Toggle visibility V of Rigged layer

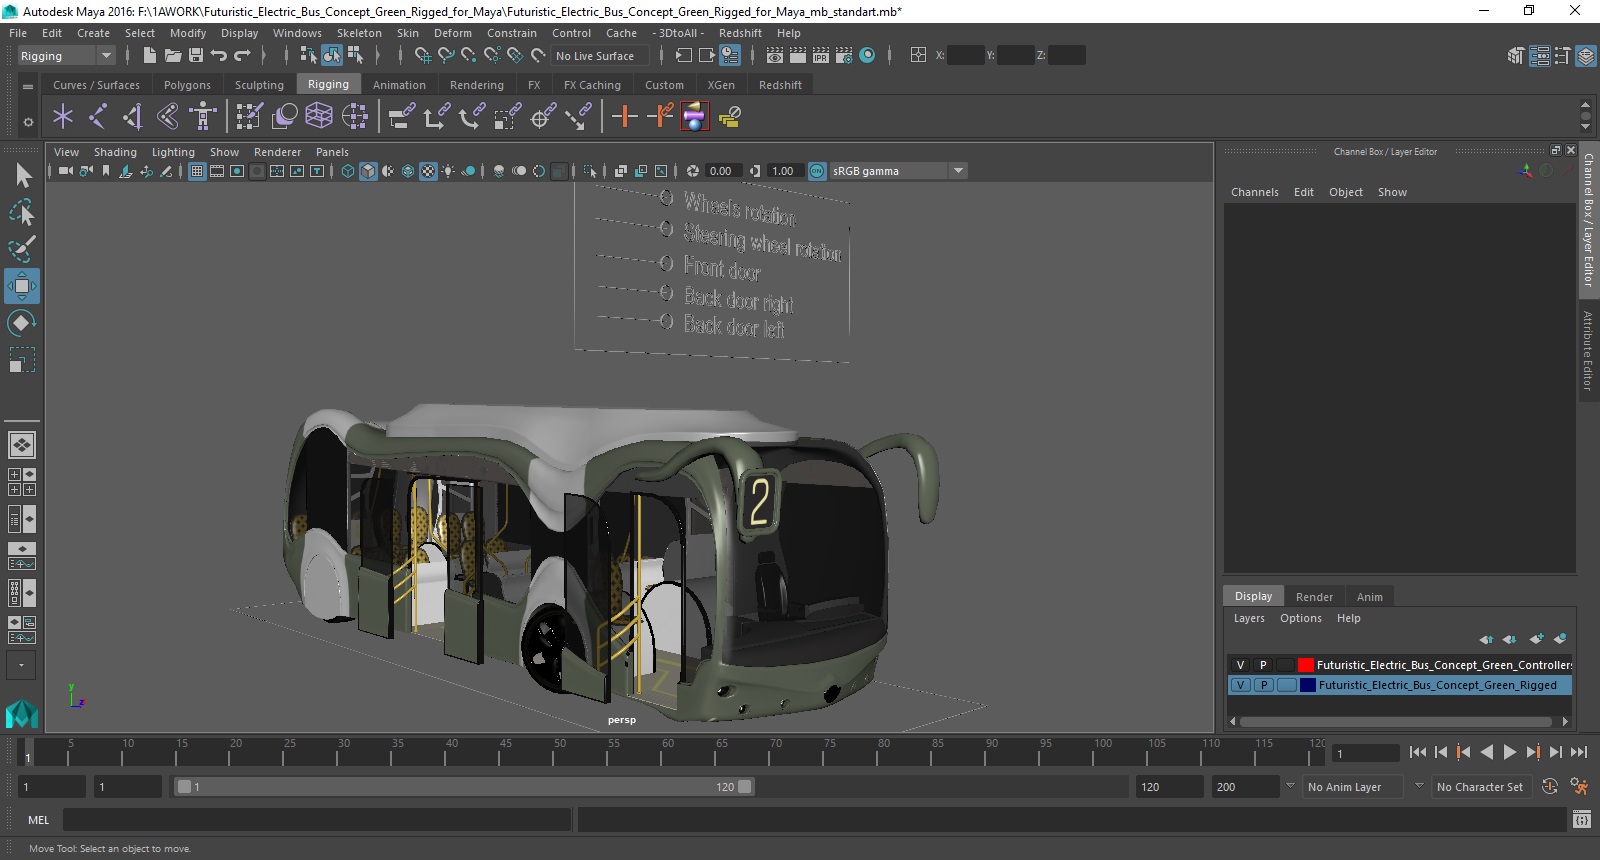[1240, 685]
